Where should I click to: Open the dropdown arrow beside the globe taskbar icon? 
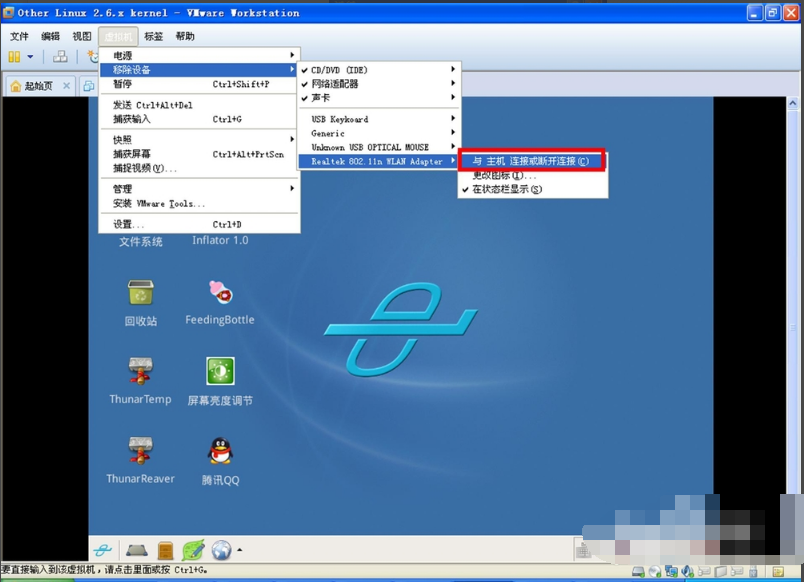coord(239,549)
